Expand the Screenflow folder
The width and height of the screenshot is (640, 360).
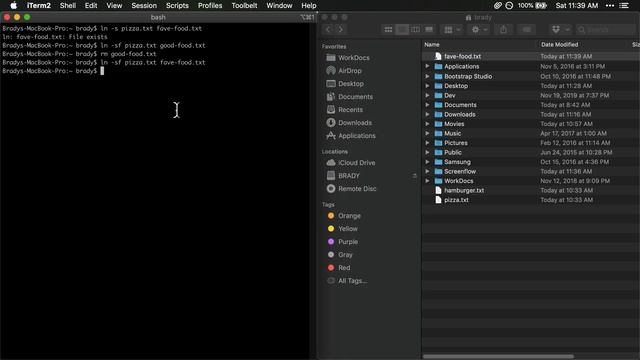(x=427, y=171)
